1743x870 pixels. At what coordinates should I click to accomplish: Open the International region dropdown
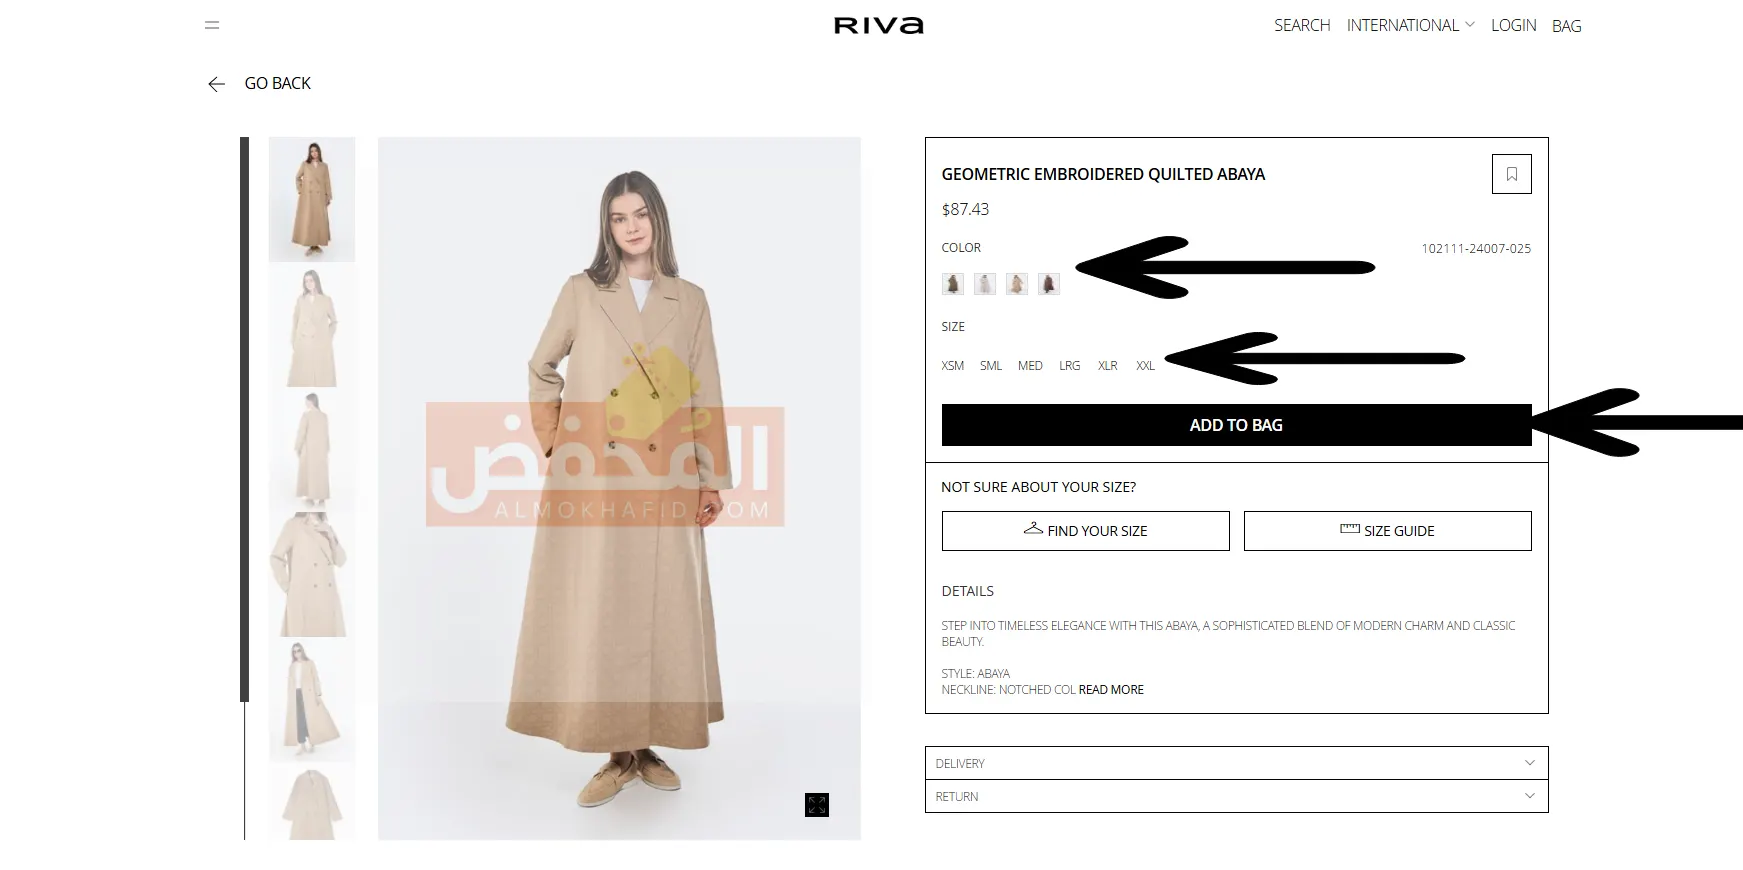[1410, 25]
